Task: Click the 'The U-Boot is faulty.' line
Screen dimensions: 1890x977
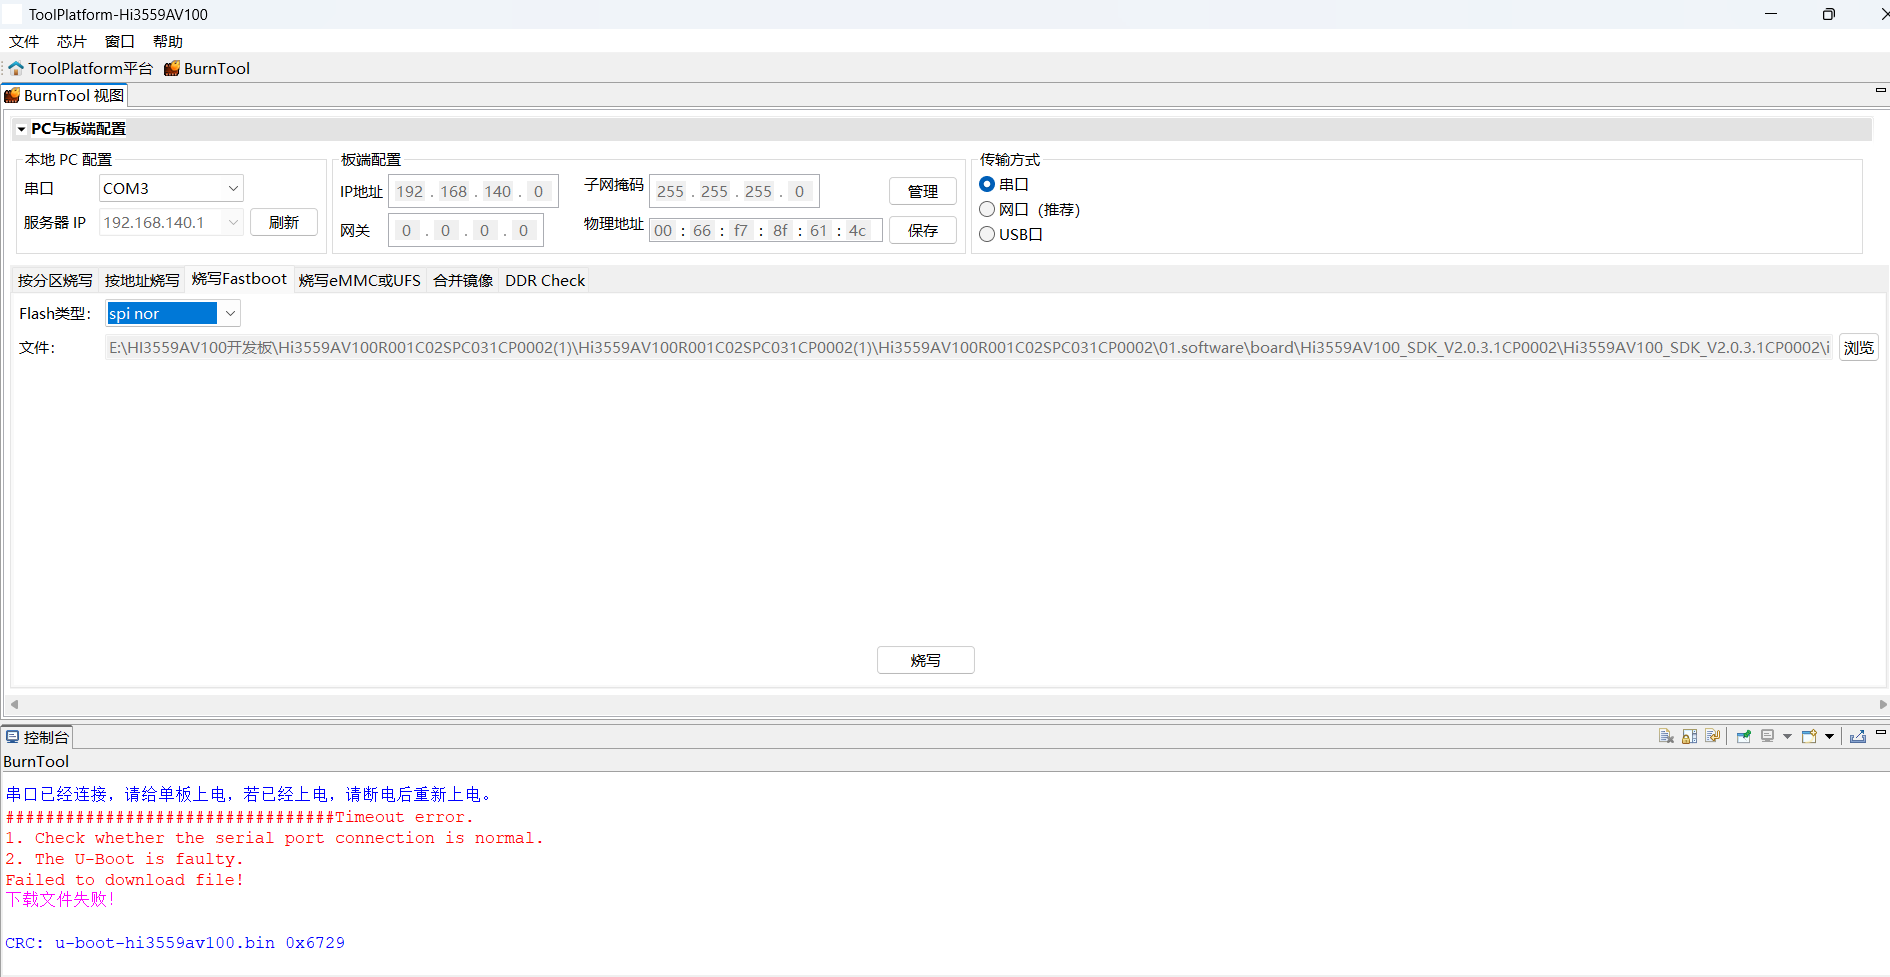Action: (125, 859)
